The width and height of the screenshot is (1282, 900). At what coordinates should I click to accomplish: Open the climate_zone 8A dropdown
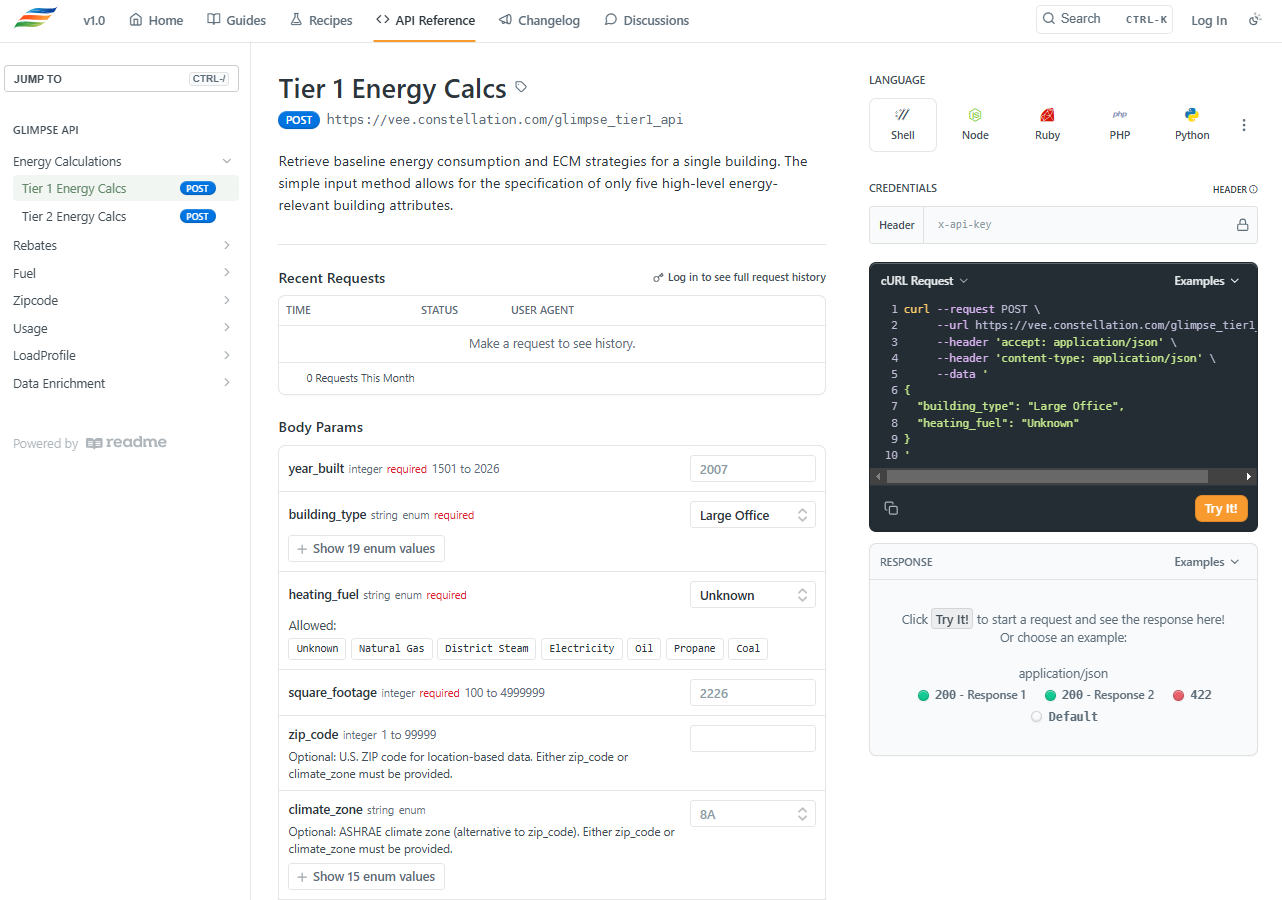(753, 814)
